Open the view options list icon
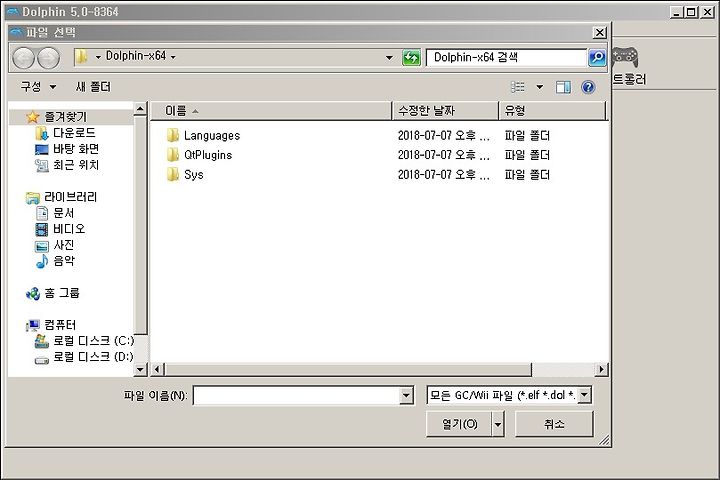Screen dimensions: 720x480 (x=518, y=87)
